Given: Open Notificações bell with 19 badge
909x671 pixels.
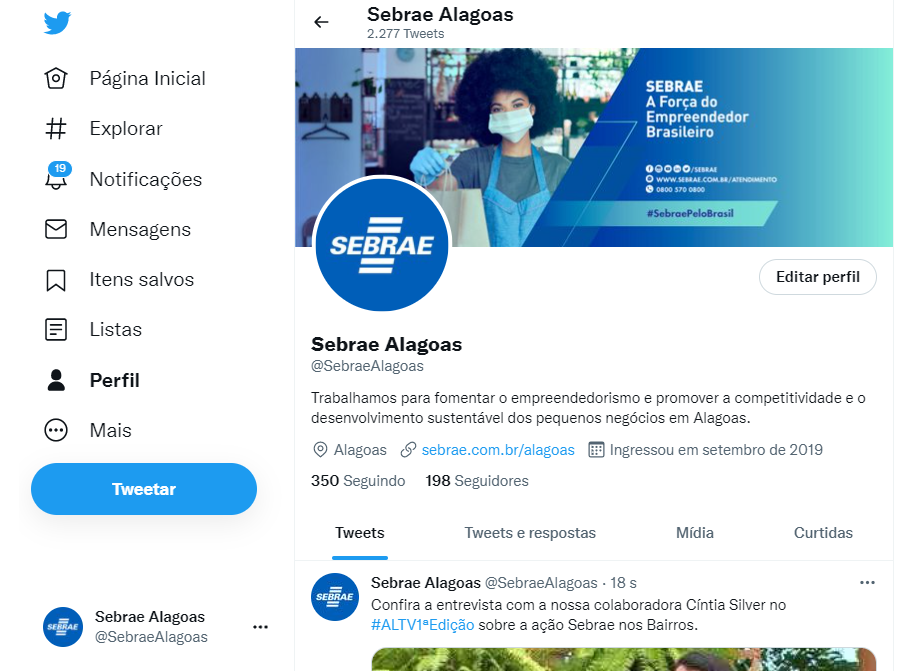Looking at the screenshot, I should click(58, 176).
